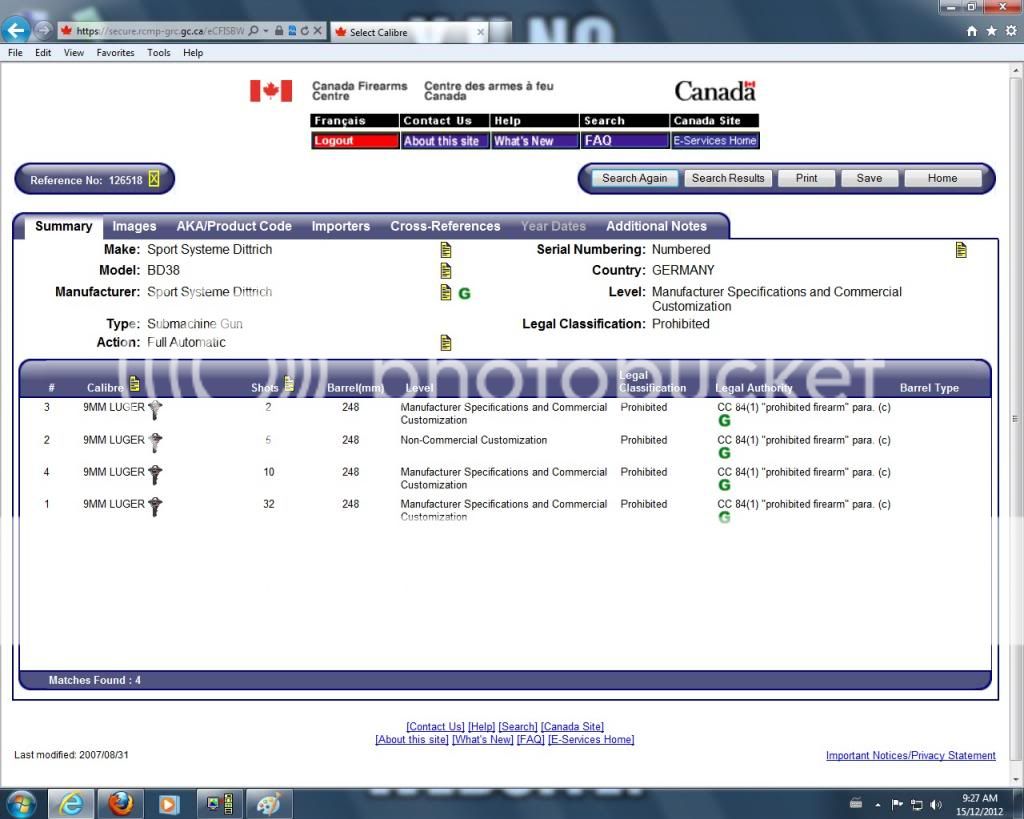Open the Cross-References tab
Image resolution: width=1024 pixels, height=819 pixels.
[x=445, y=226]
